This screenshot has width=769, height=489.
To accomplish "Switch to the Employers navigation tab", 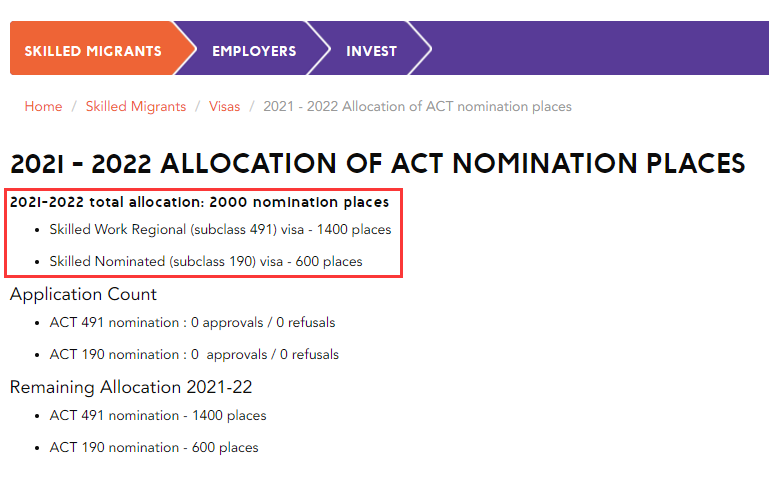I will [x=254, y=51].
